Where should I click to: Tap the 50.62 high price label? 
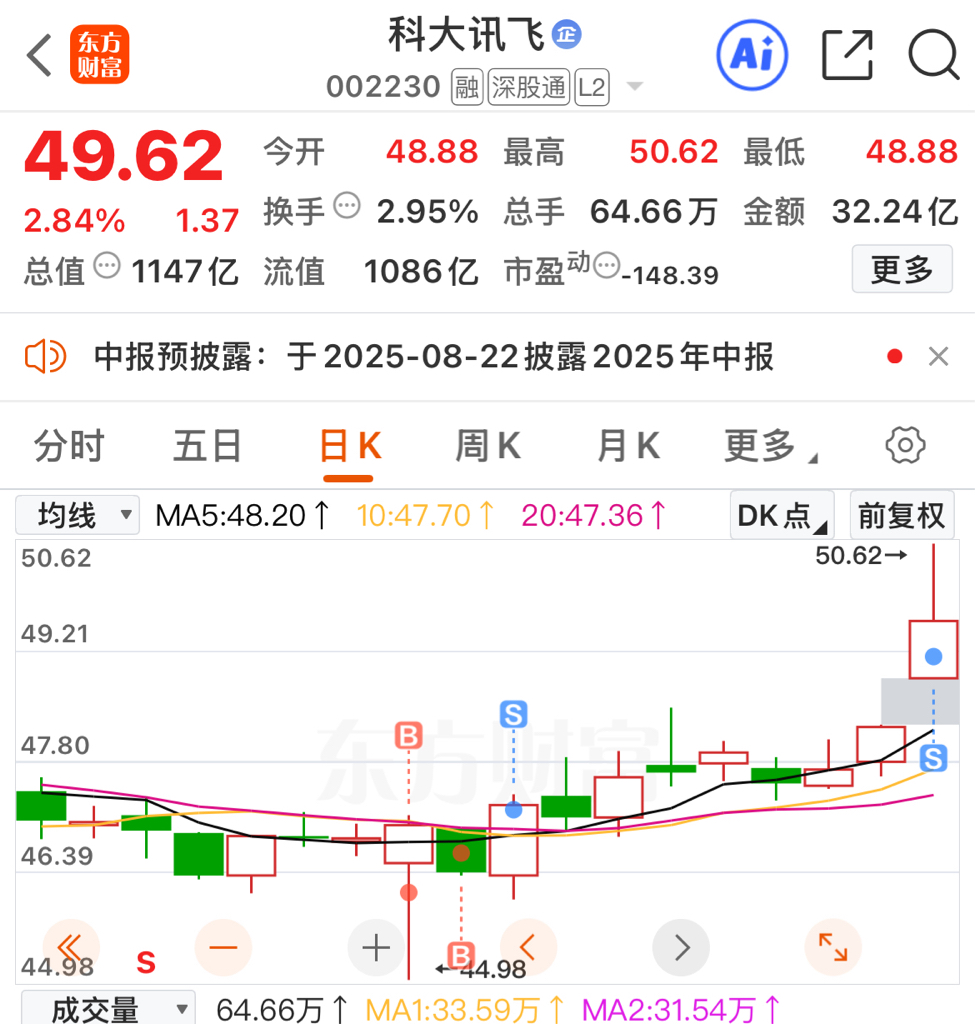pyautogui.click(x=861, y=556)
